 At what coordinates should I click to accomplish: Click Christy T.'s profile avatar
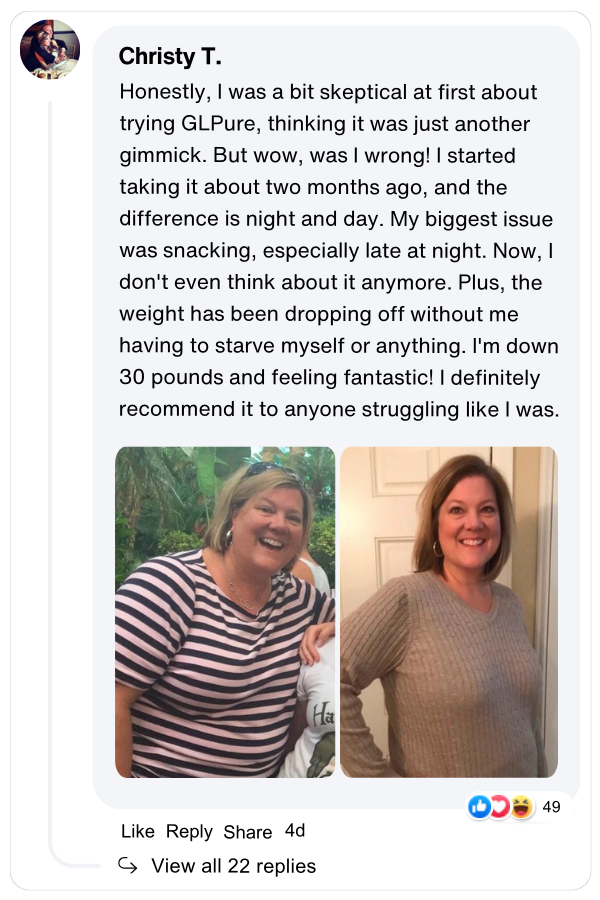pos(49,49)
